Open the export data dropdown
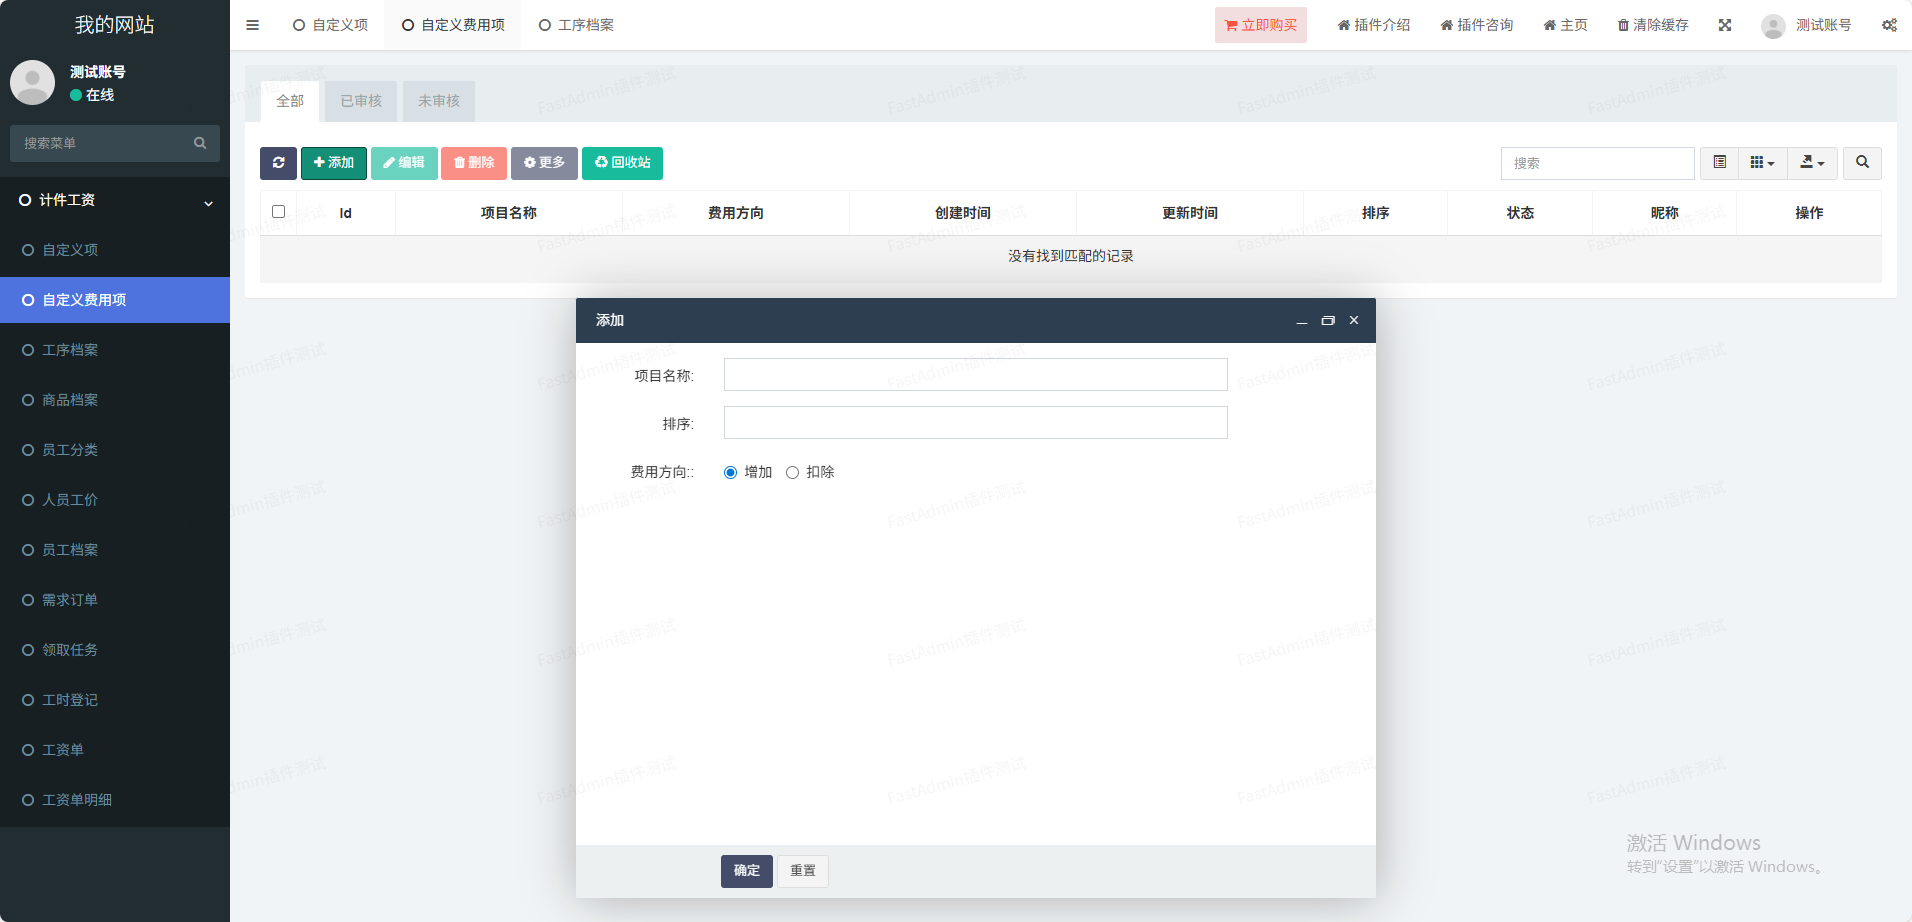1912x922 pixels. 1812,163
